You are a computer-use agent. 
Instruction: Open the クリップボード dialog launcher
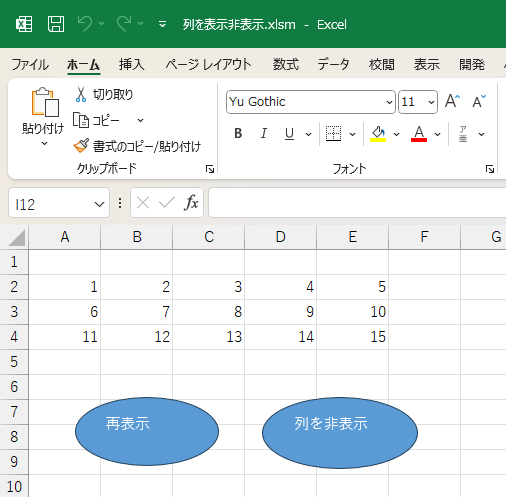(210, 169)
